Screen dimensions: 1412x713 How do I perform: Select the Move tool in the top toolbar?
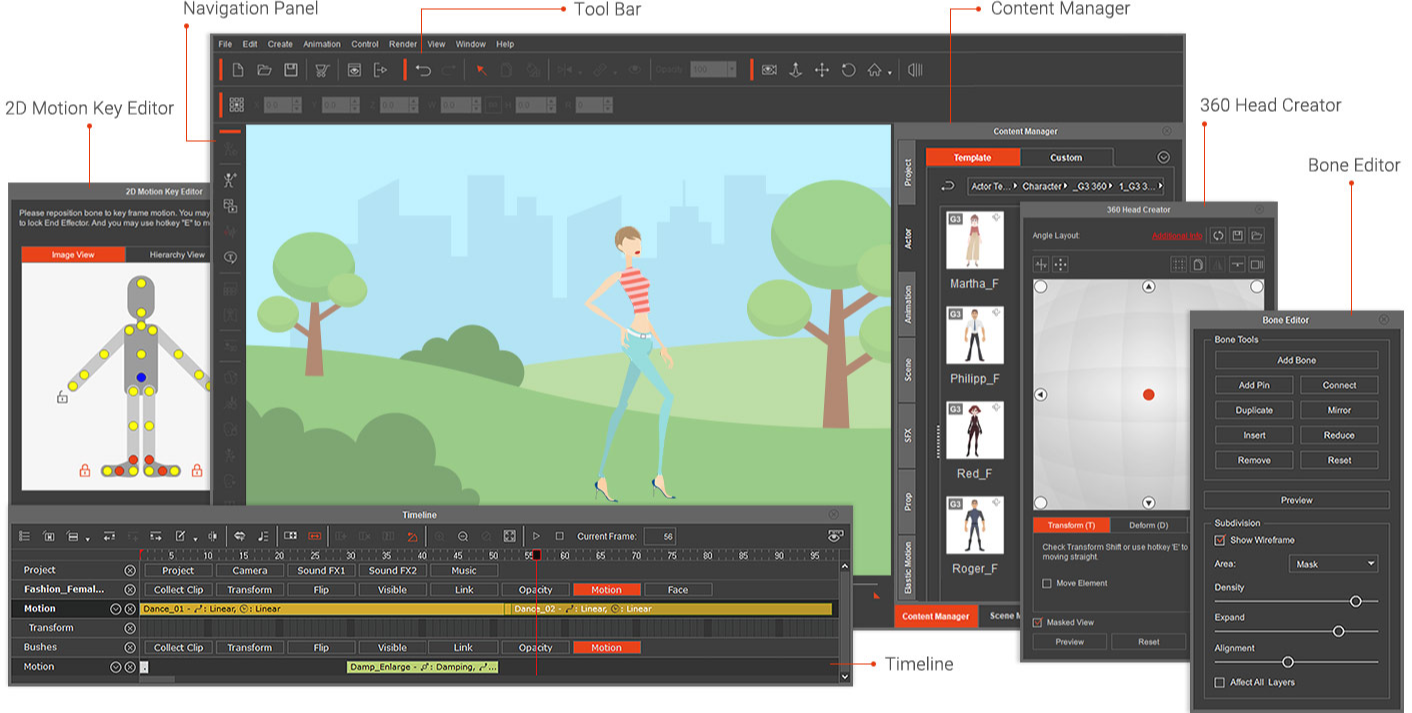click(x=820, y=69)
